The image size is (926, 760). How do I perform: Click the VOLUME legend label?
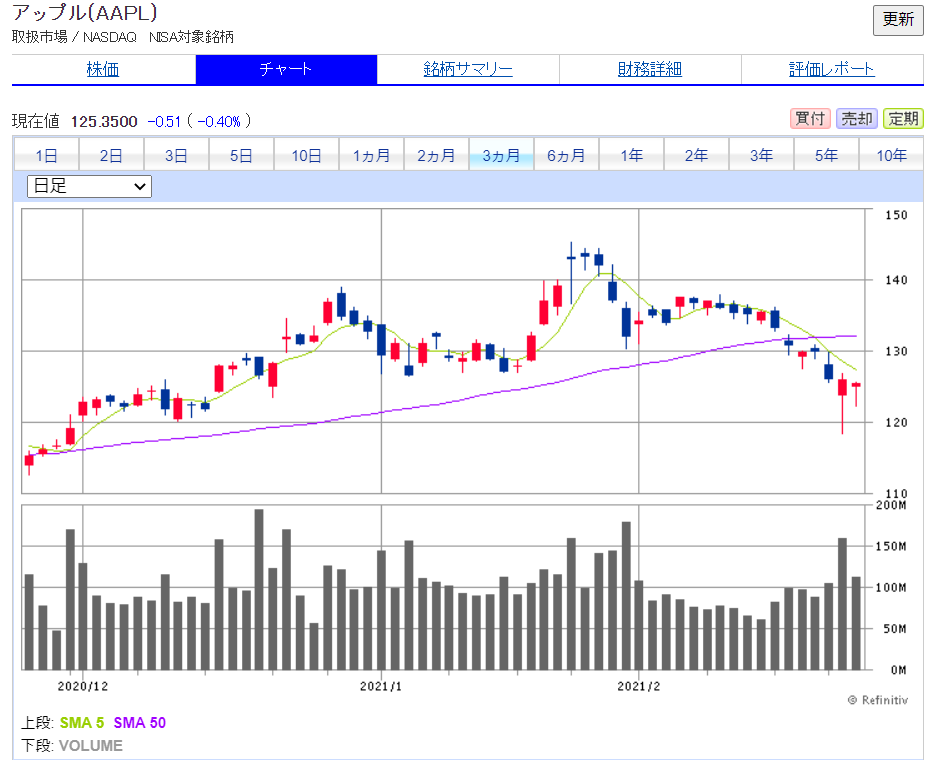click(90, 746)
